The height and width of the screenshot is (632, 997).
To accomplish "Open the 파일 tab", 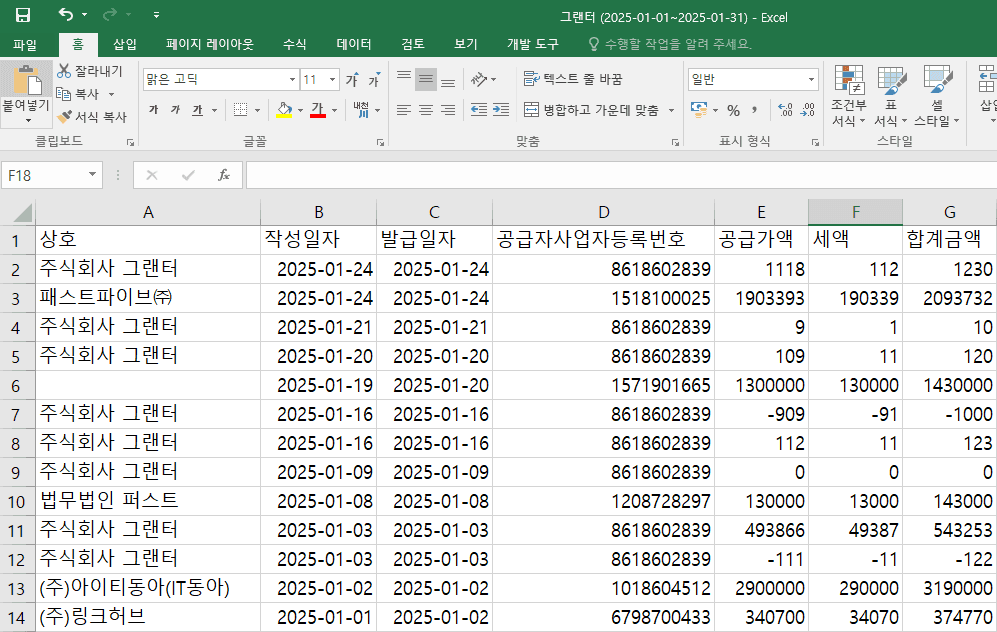I will point(25,45).
